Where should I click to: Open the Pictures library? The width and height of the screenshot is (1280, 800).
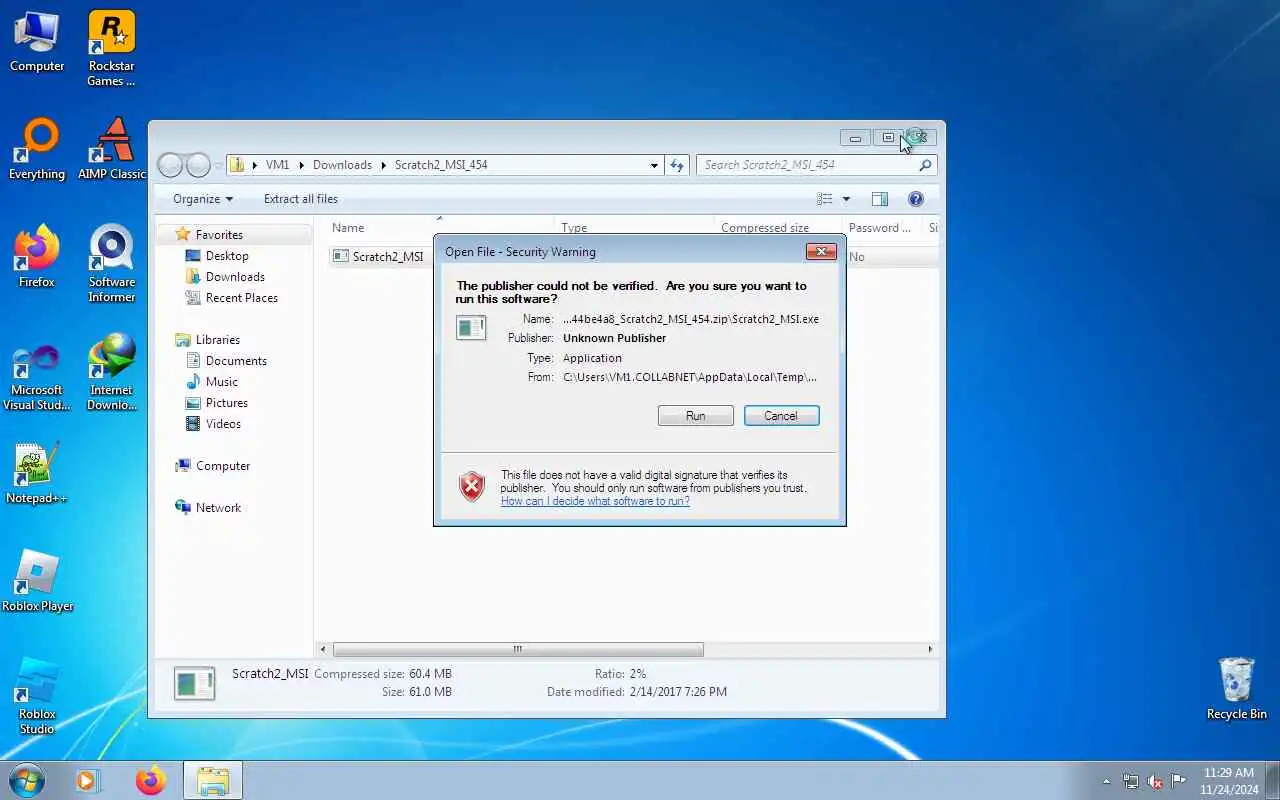[x=226, y=403]
